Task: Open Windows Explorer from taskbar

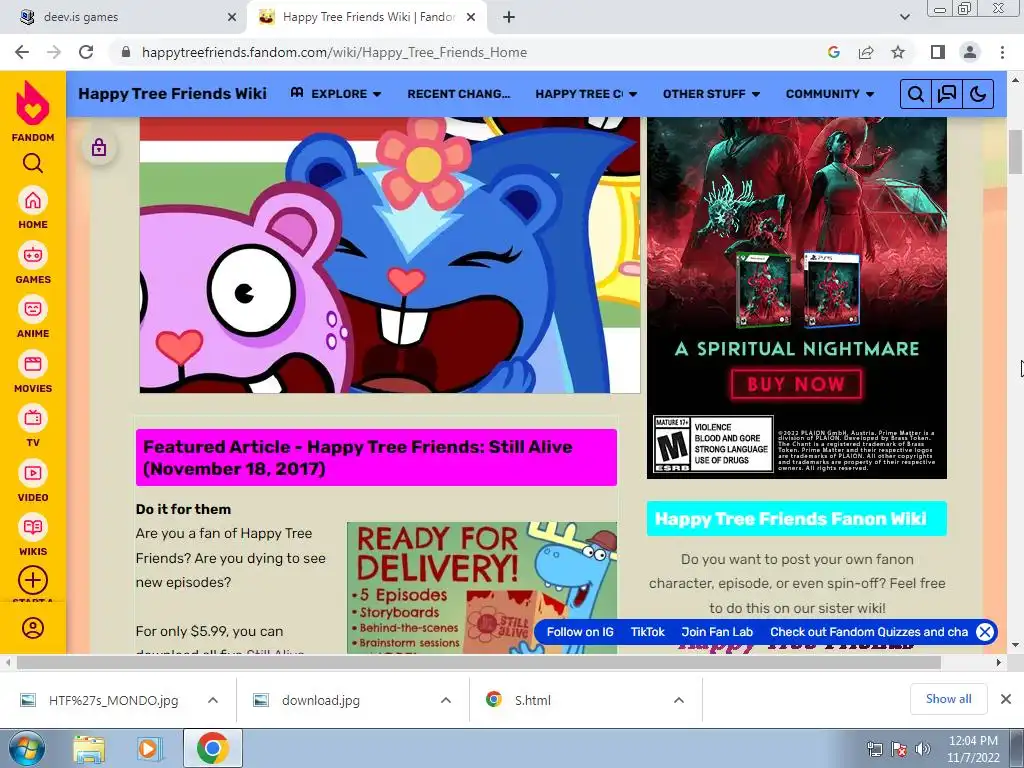Action: tap(89, 749)
